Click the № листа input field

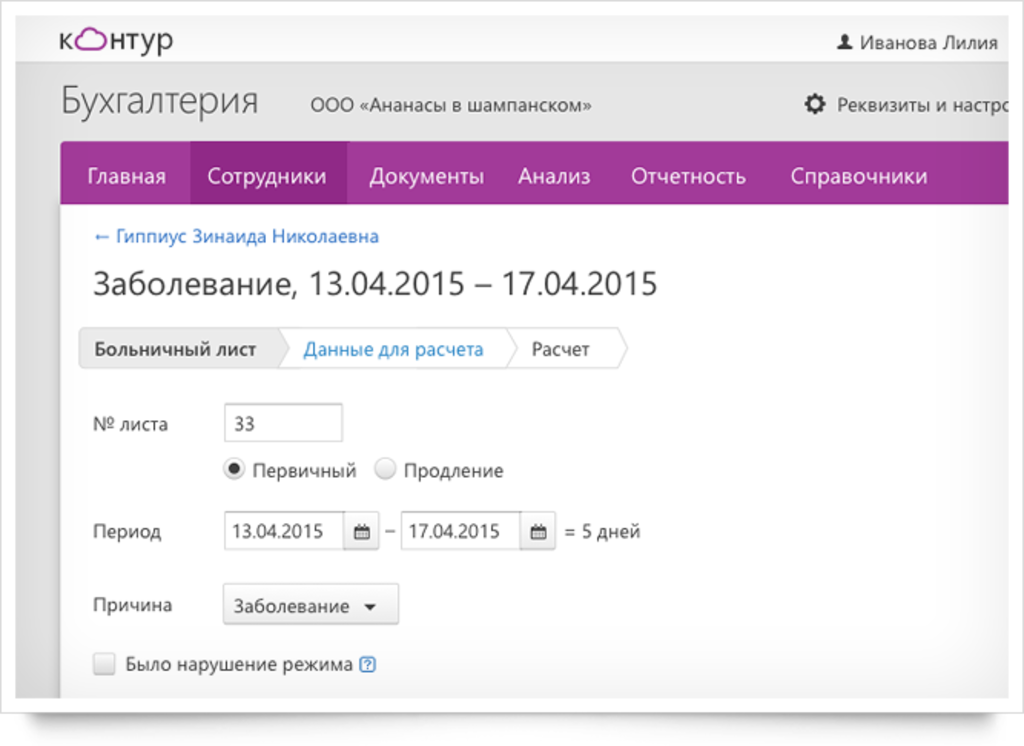[283, 424]
